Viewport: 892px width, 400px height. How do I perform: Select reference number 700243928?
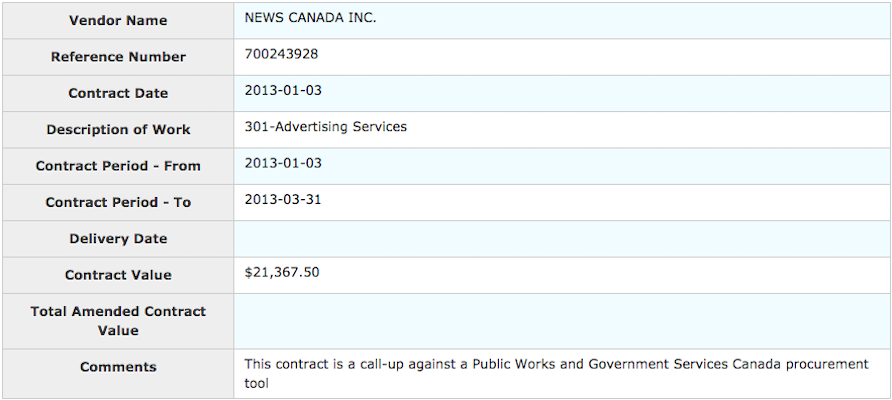[x=281, y=54]
